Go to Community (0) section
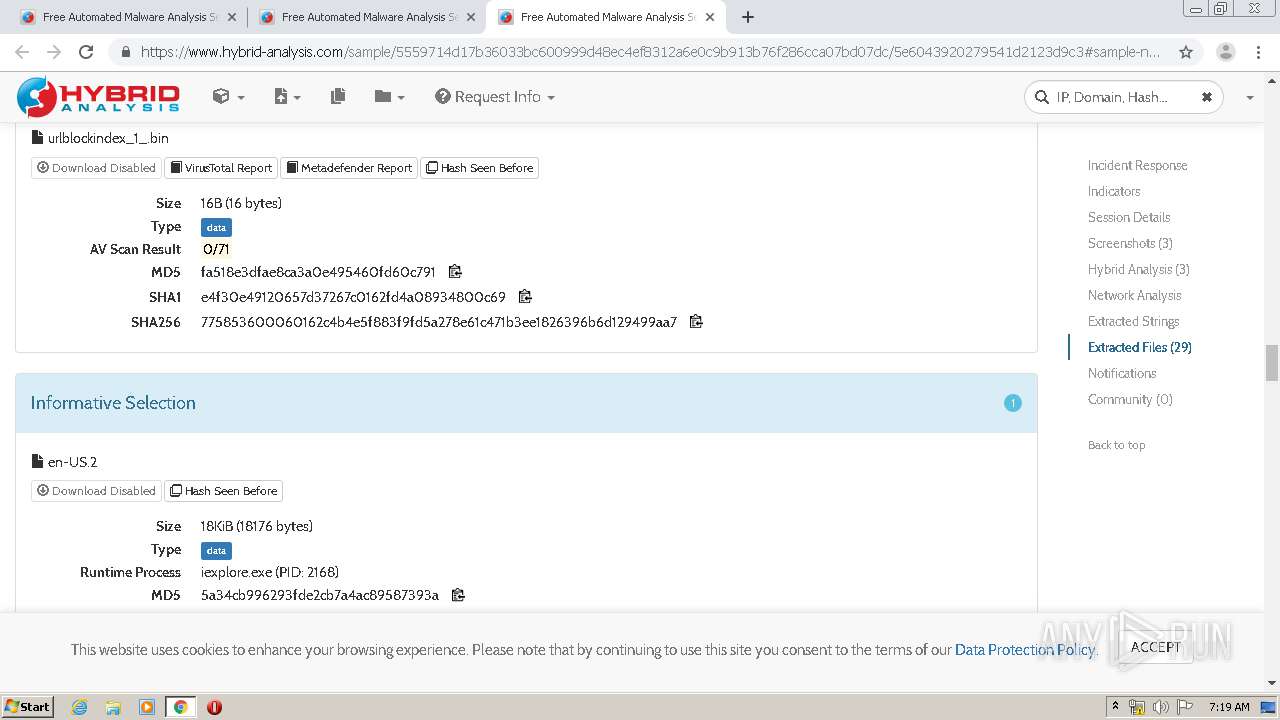Image resolution: width=1280 pixels, height=720 pixels. (x=1130, y=399)
